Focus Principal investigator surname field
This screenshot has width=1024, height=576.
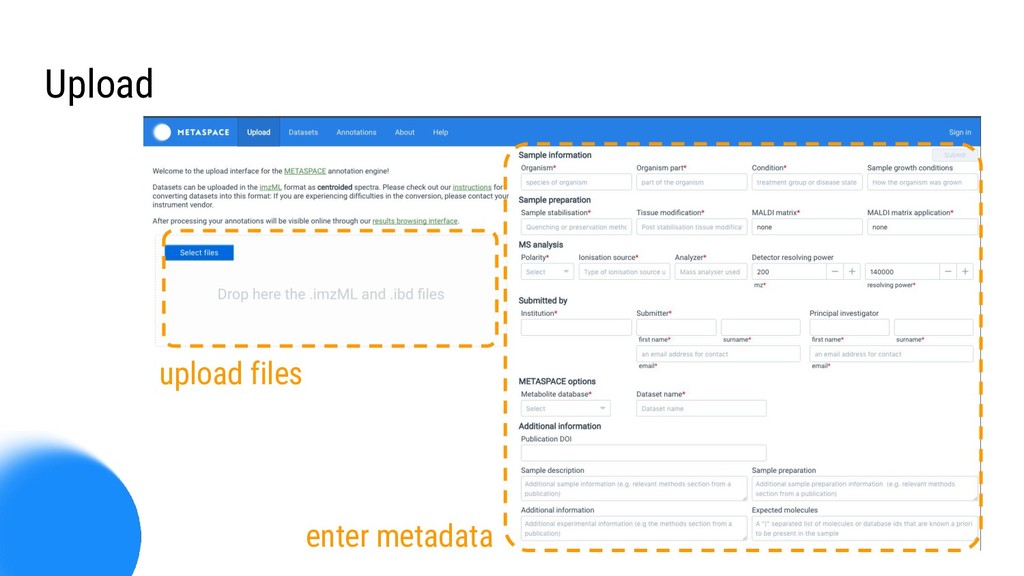tap(934, 327)
